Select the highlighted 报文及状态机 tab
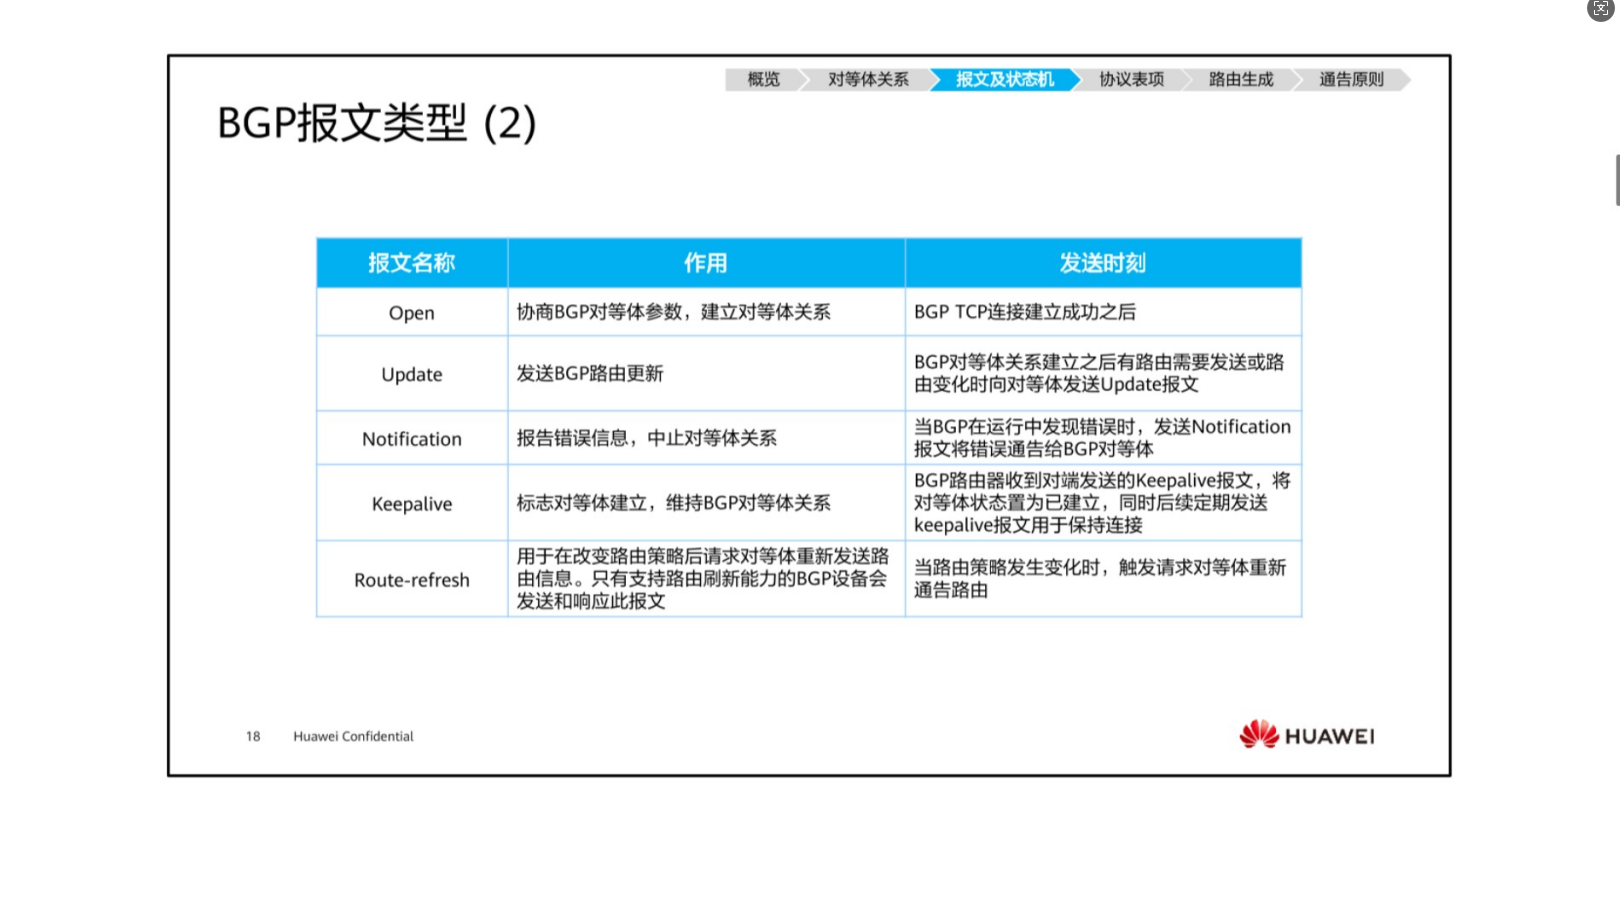Viewport: 1620px width, 901px height. [x=1005, y=79]
